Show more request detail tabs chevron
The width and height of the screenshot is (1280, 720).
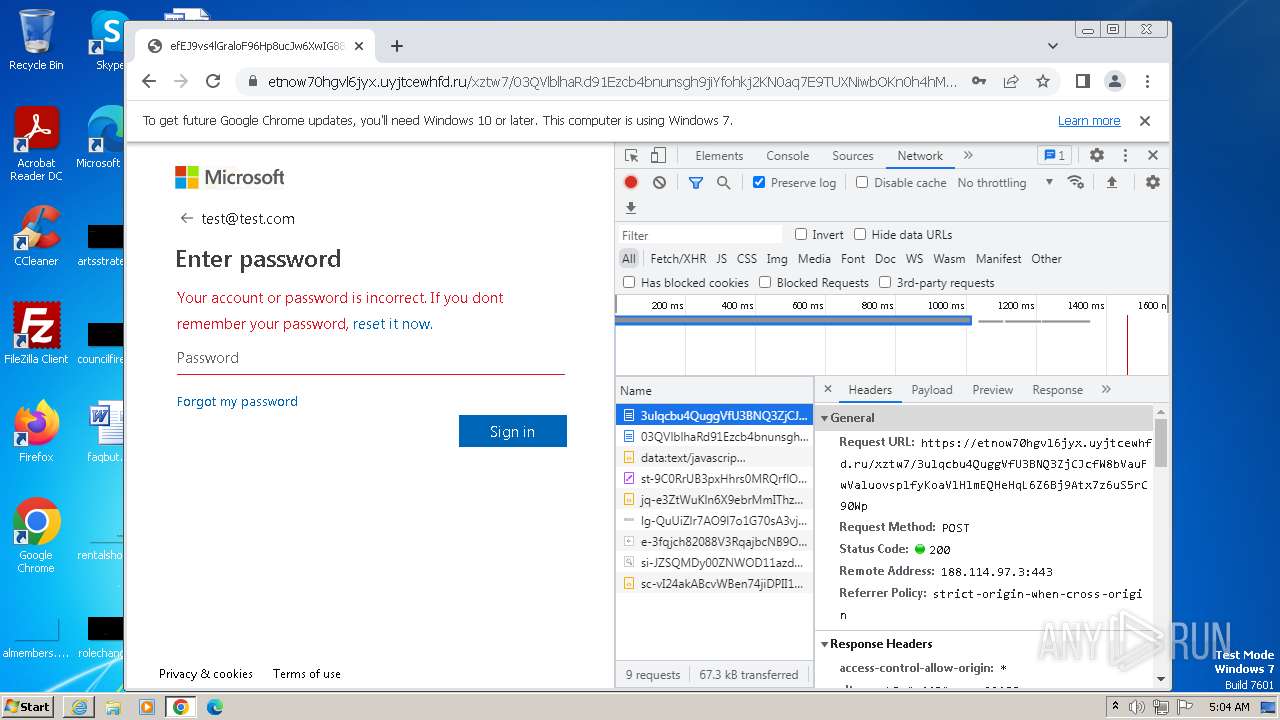pos(1106,390)
